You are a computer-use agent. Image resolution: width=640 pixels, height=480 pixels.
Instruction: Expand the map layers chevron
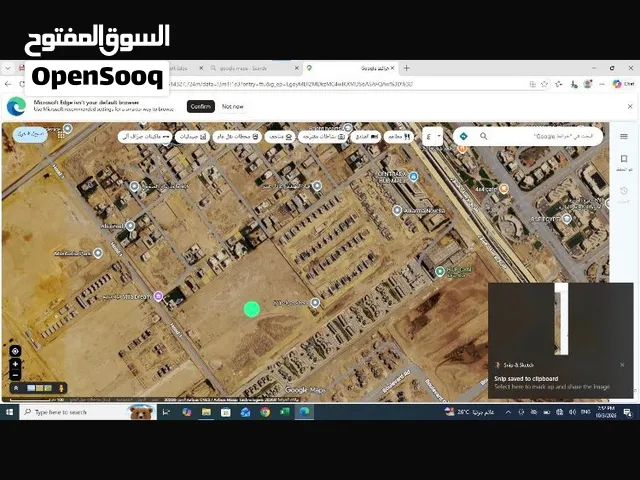coord(16,388)
